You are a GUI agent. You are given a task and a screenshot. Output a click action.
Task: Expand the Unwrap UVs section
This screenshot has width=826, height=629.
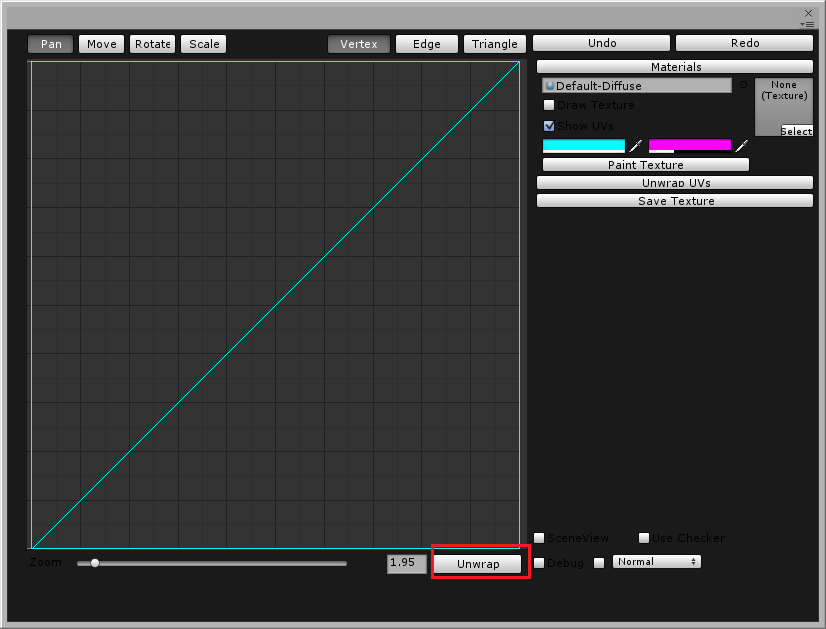pyautogui.click(x=675, y=183)
